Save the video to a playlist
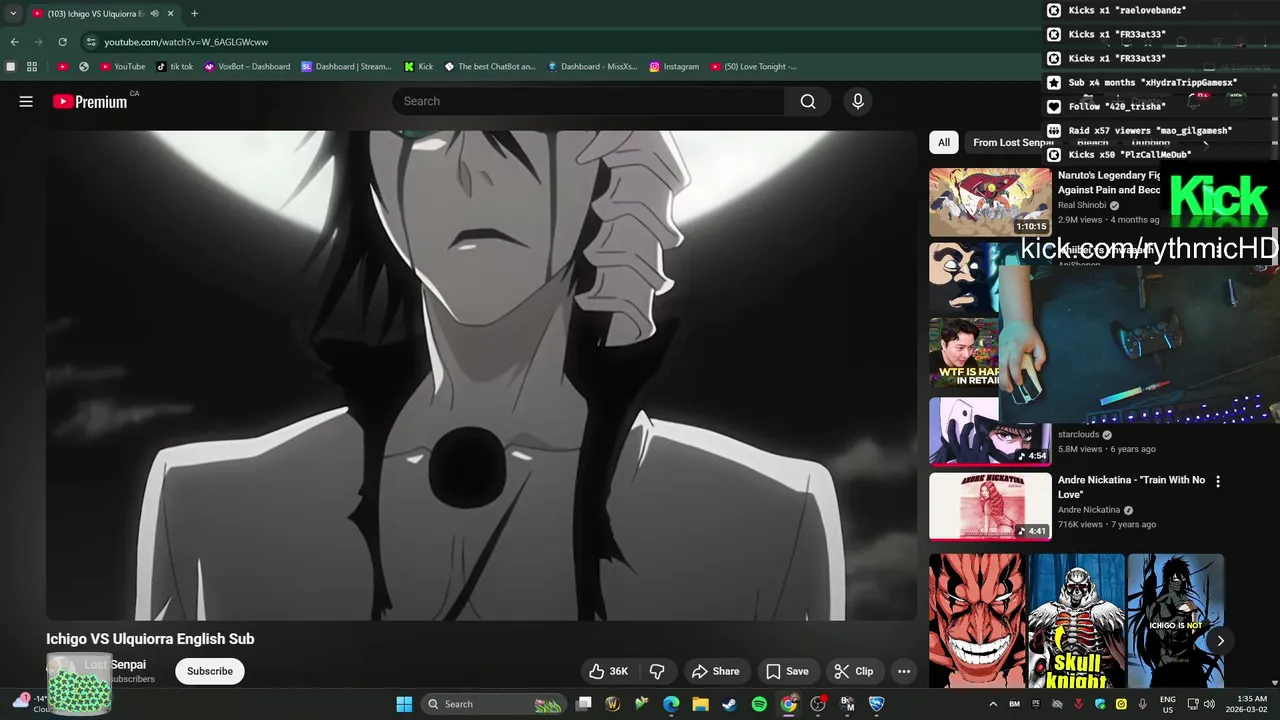The width and height of the screenshot is (1280, 720). (787, 671)
